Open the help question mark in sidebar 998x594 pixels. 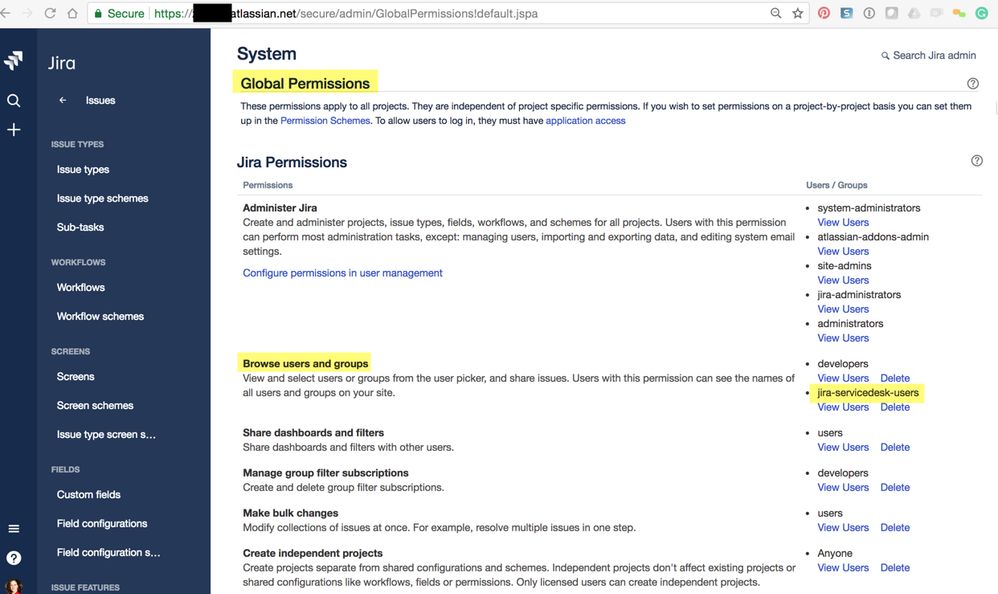(13, 558)
